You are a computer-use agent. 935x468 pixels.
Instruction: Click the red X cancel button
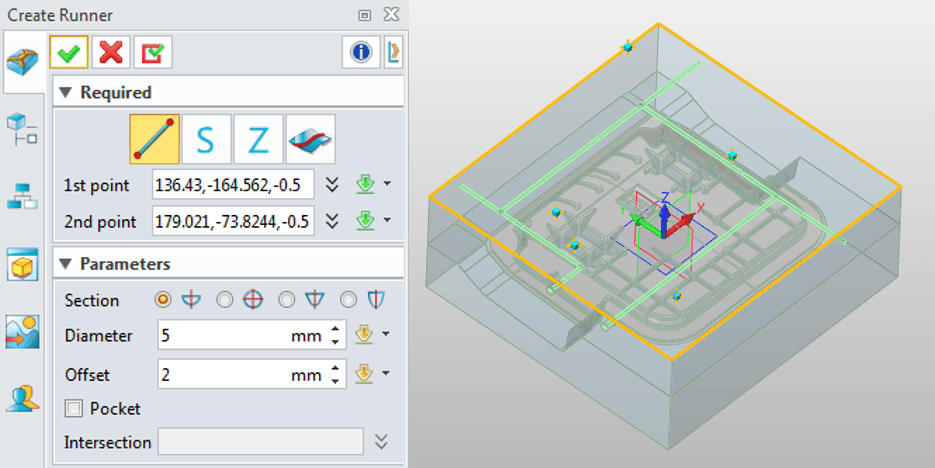111,52
